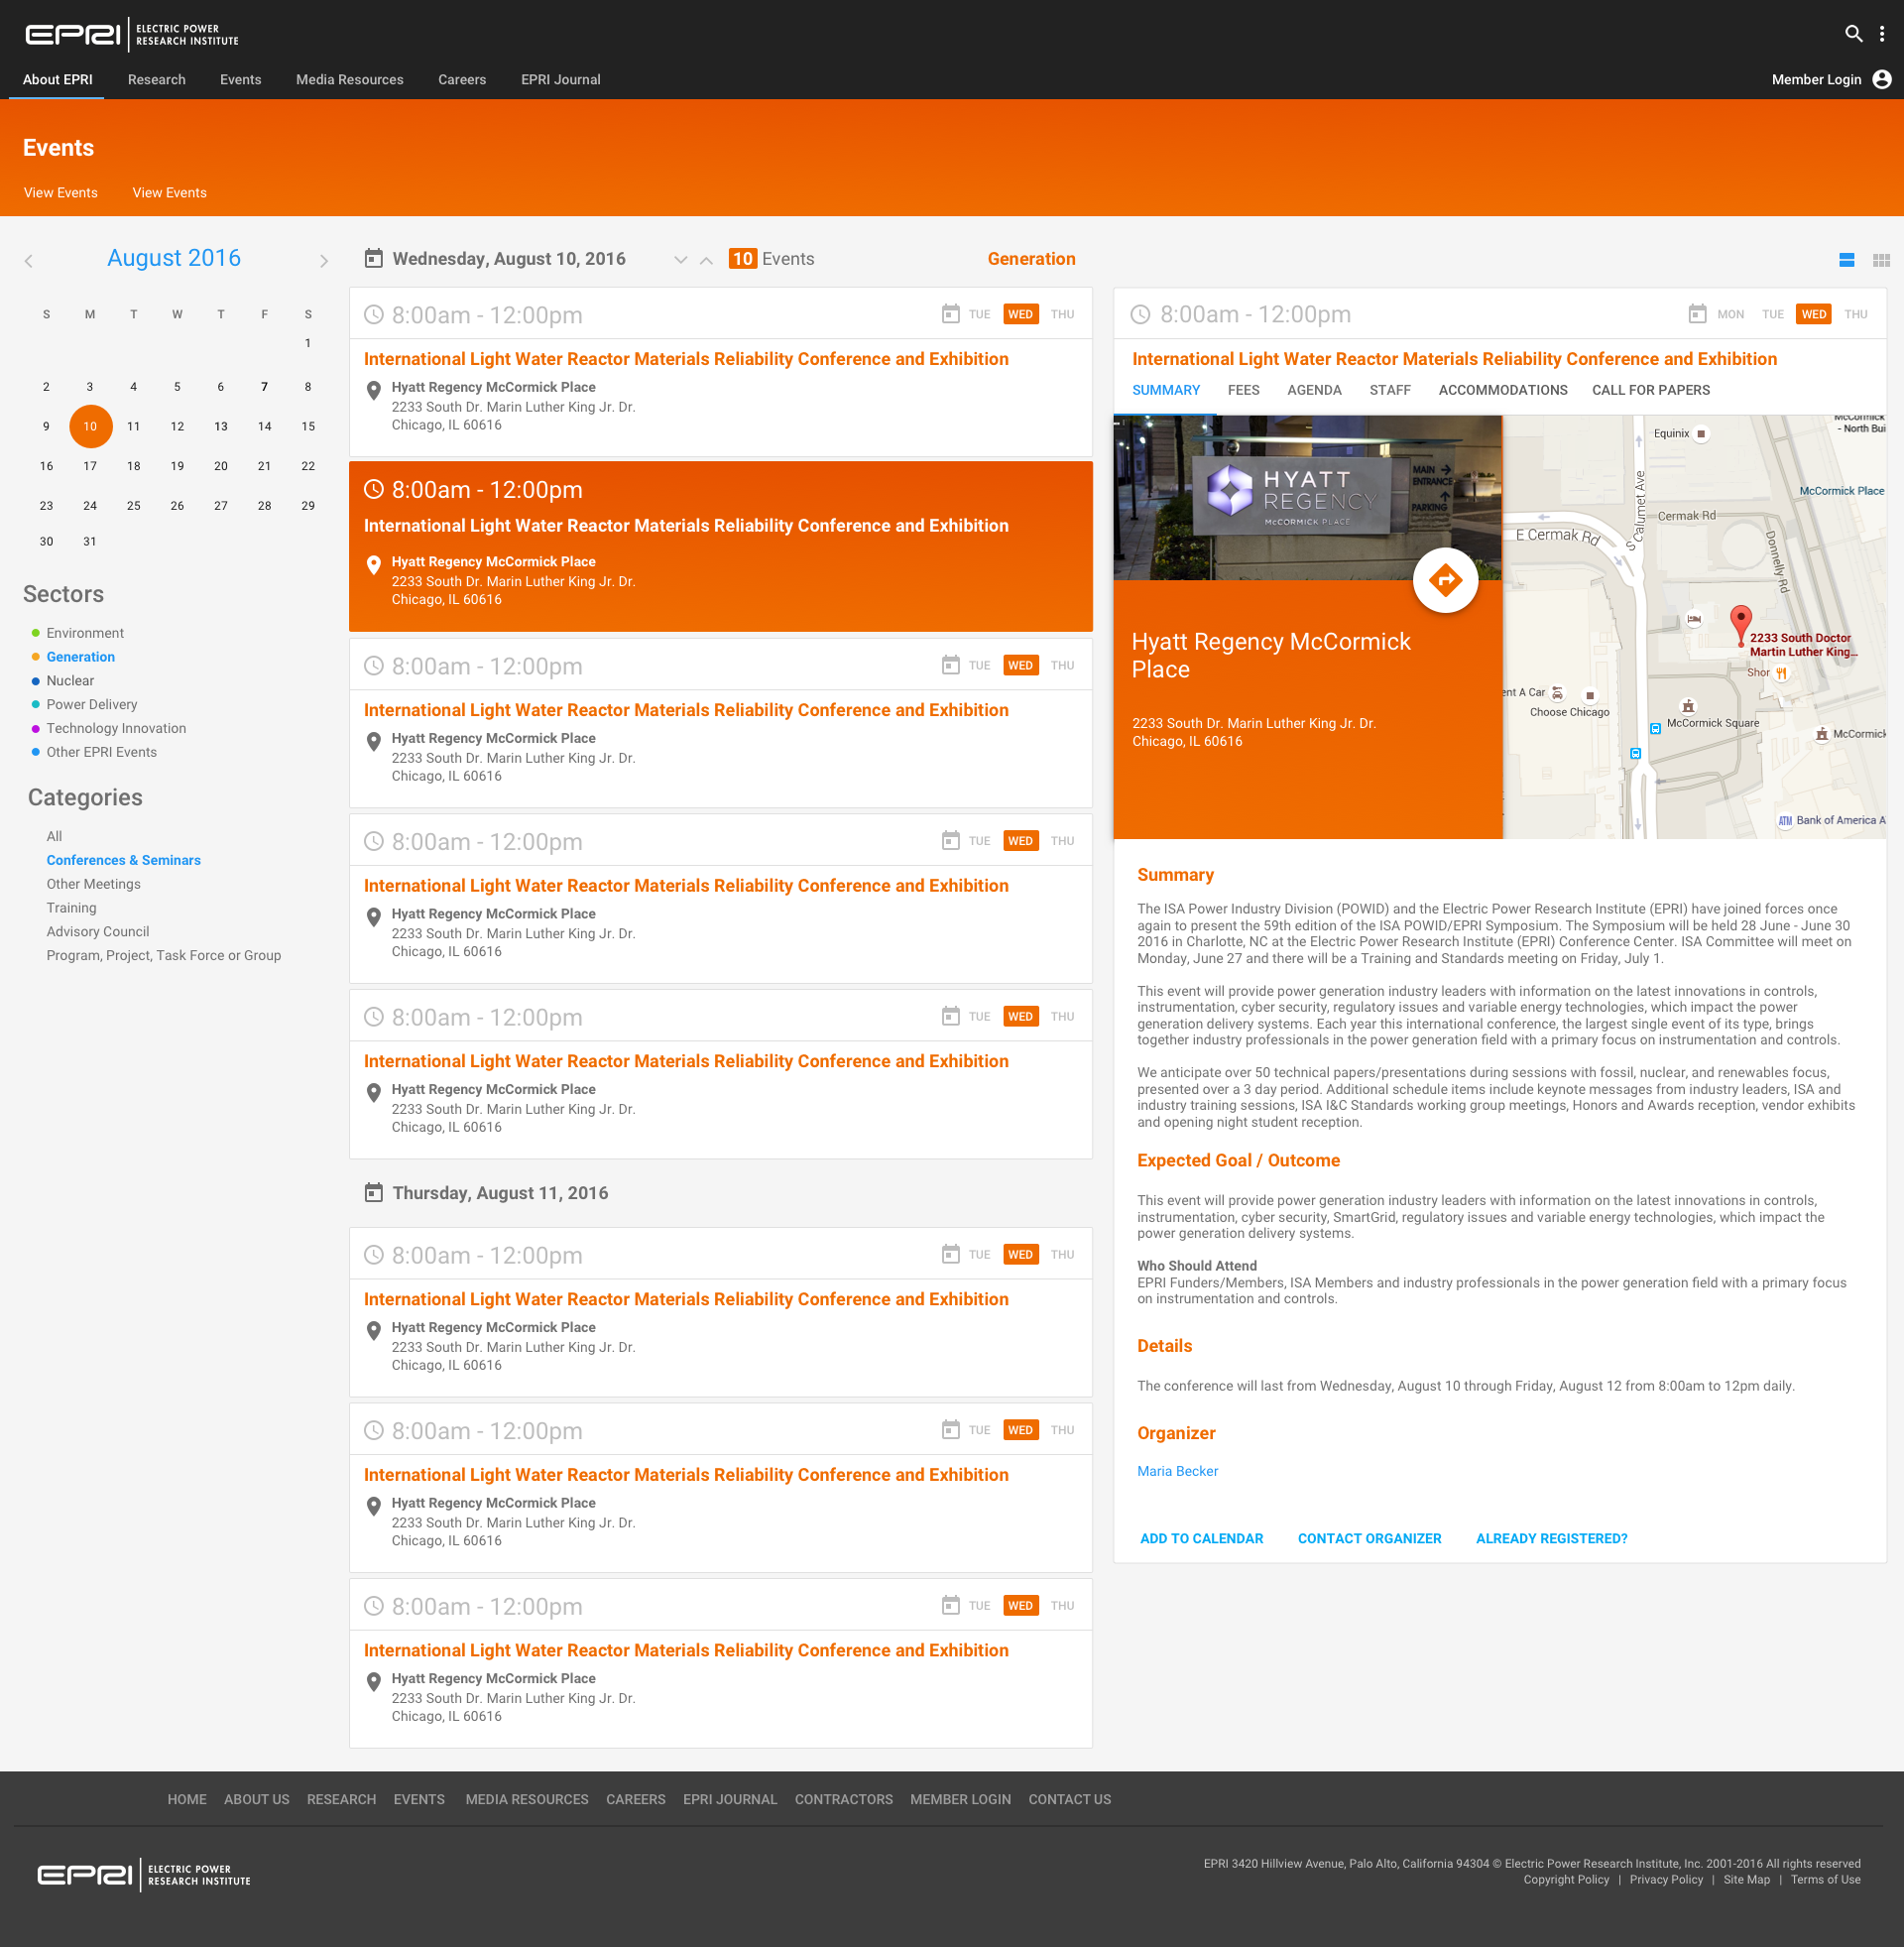This screenshot has height=1947, width=1904.
Task: Click ADD TO CALENDAR button
Action: click(x=1201, y=1538)
